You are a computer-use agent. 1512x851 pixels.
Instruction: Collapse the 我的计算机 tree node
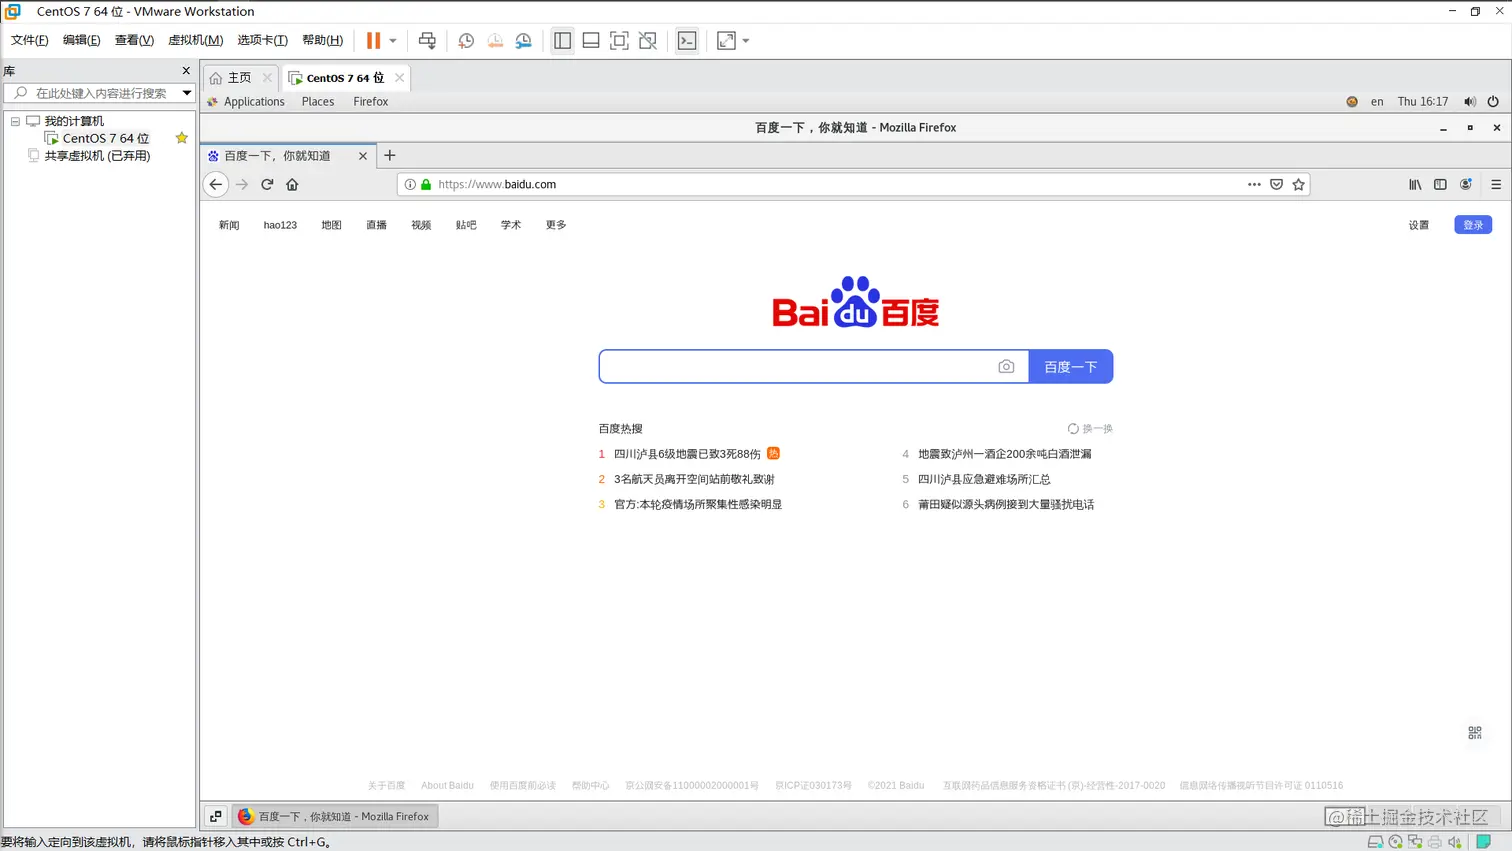point(15,121)
